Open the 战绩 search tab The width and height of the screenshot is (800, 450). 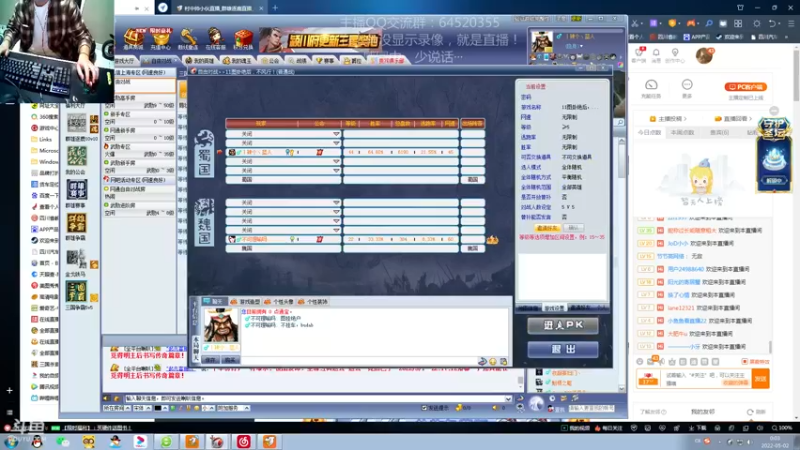pos(297,61)
